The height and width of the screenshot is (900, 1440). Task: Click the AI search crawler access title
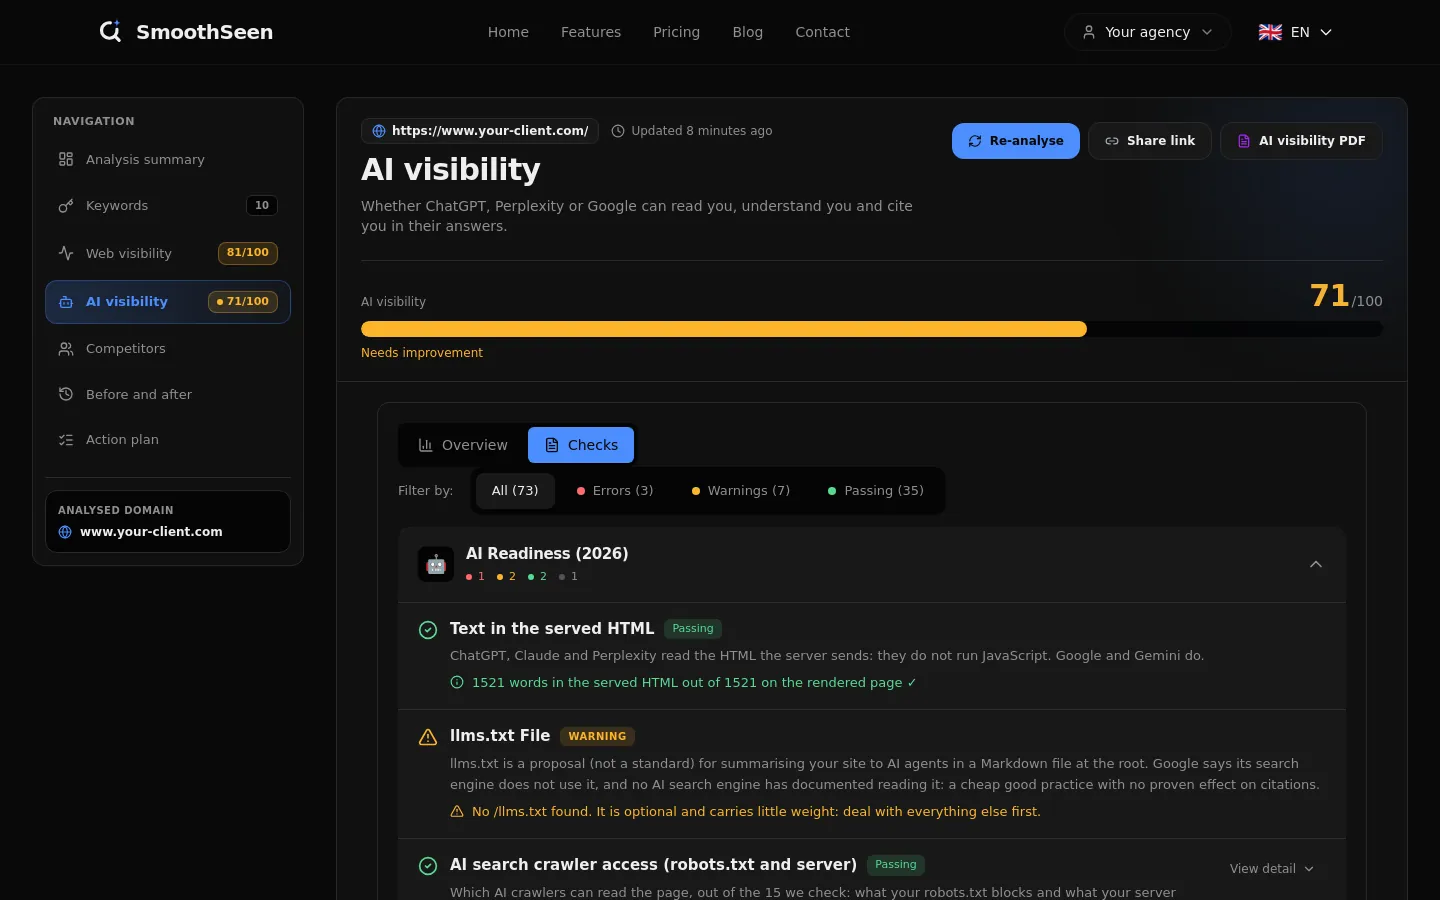653,865
